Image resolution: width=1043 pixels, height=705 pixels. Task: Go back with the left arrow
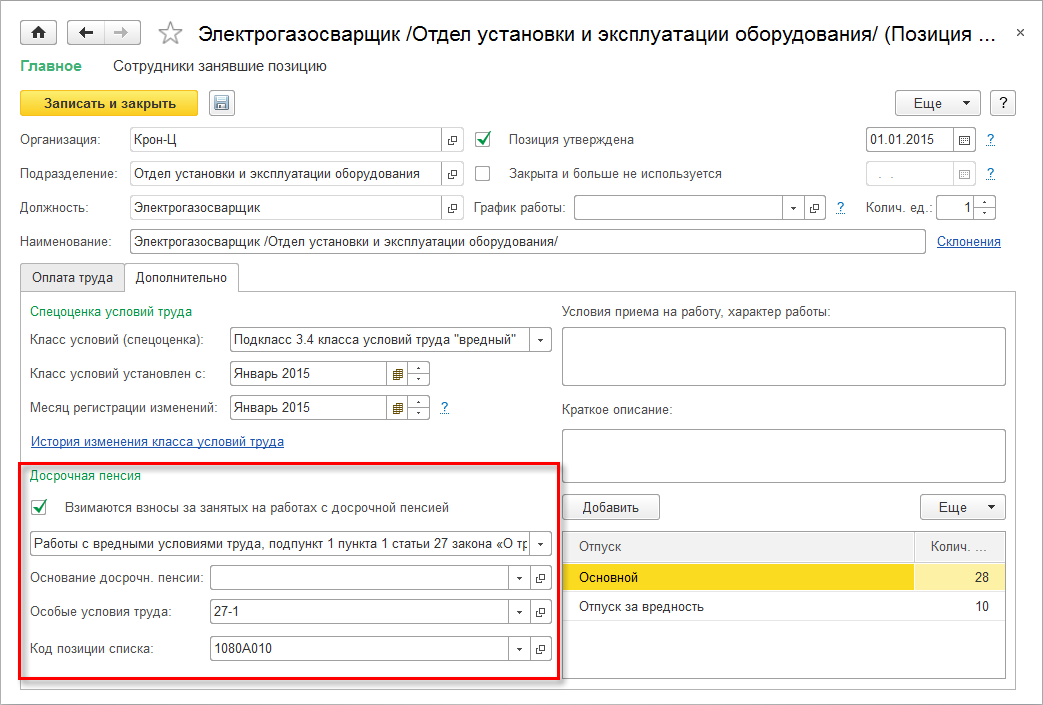pos(86,33)
